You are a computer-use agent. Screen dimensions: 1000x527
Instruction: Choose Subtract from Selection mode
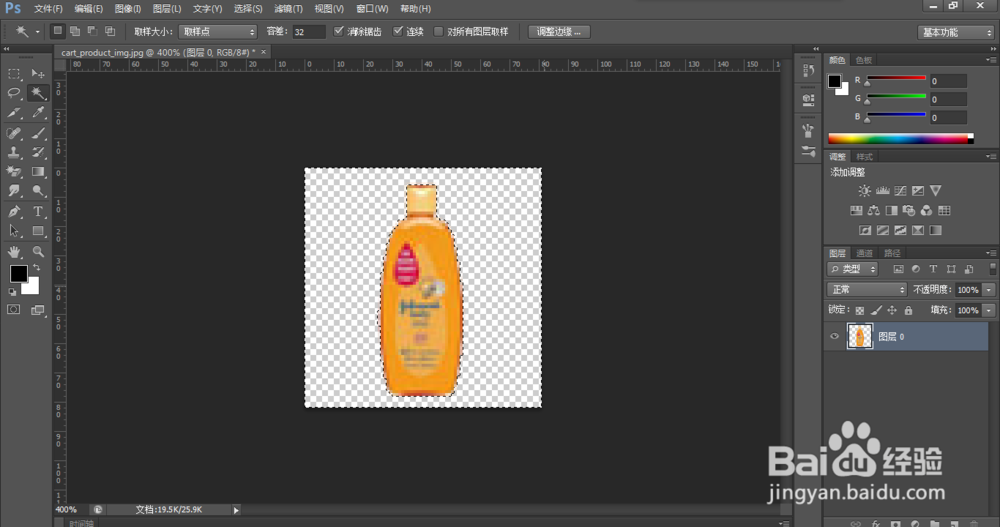click(x=92, y=31)
